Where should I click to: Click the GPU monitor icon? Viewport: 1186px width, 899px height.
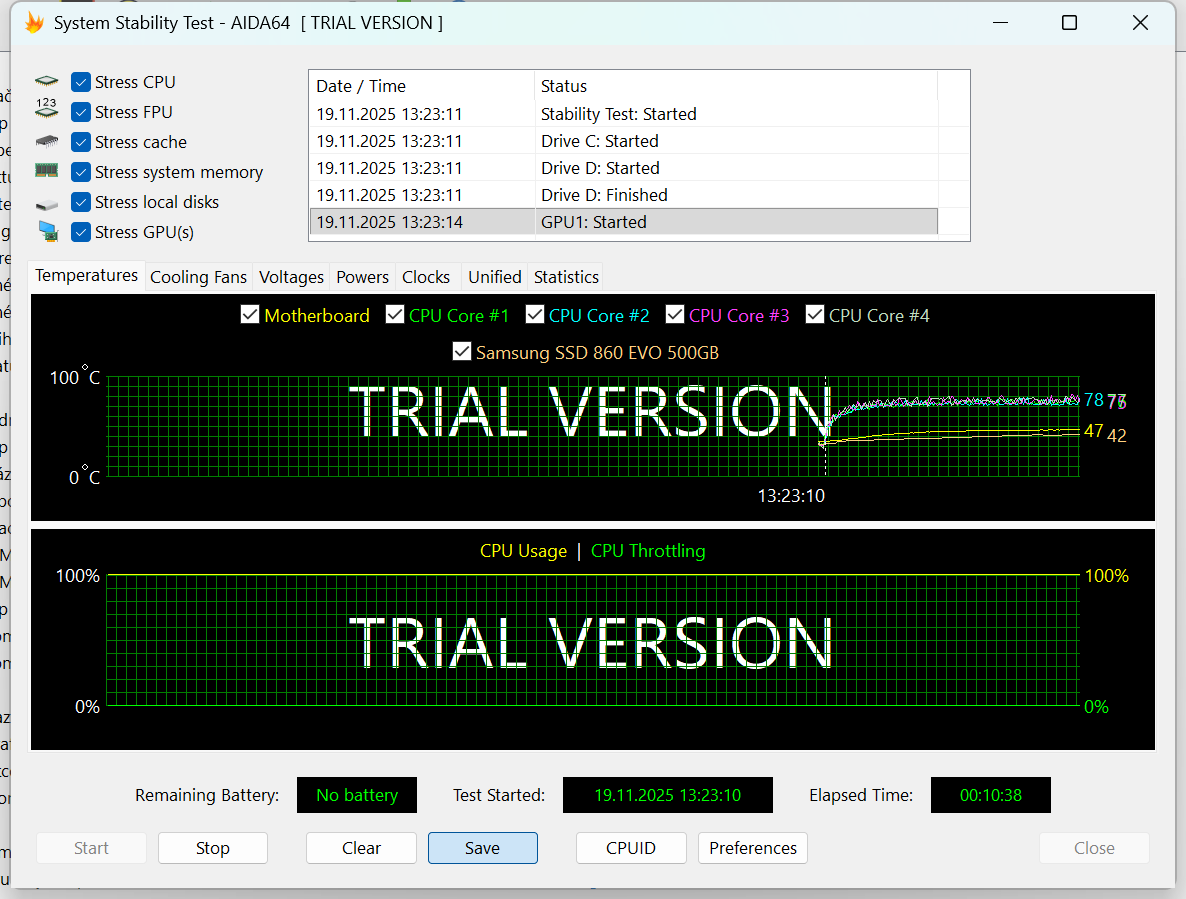(x=46, y=232)
